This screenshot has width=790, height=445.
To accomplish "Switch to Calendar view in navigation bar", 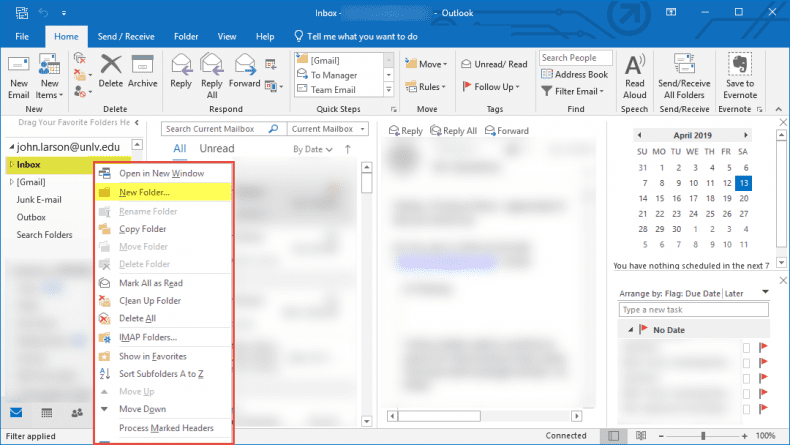I will click(46, 412).
